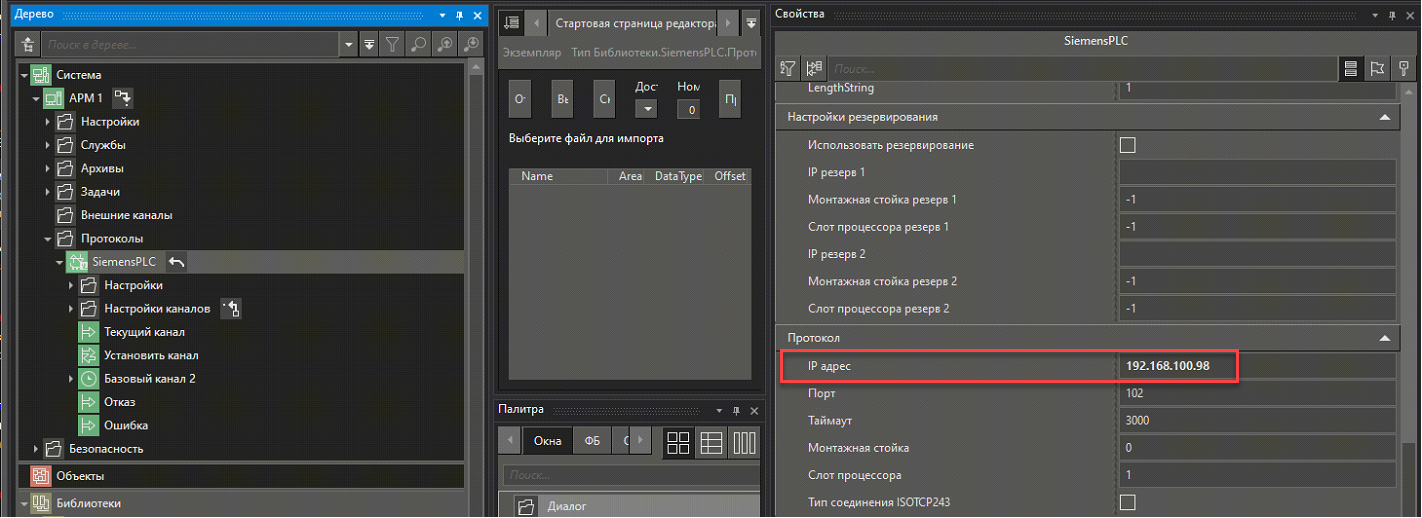This screenshot has width=1422, height=518.
Task: Click the filter funnel icon in Дерево toolbar
Action: pyautogui.click(x=393, y=45)
